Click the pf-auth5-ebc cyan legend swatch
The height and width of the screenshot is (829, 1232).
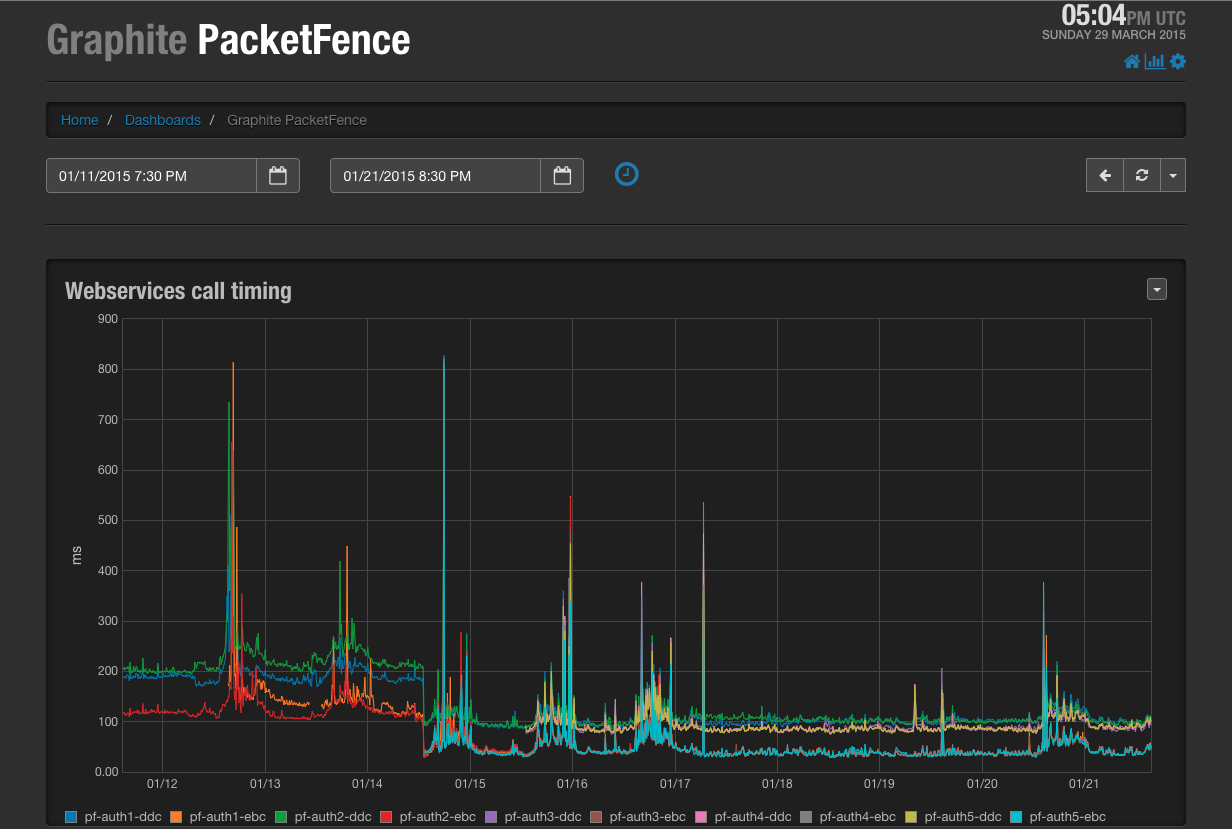tap(1016, 817)
